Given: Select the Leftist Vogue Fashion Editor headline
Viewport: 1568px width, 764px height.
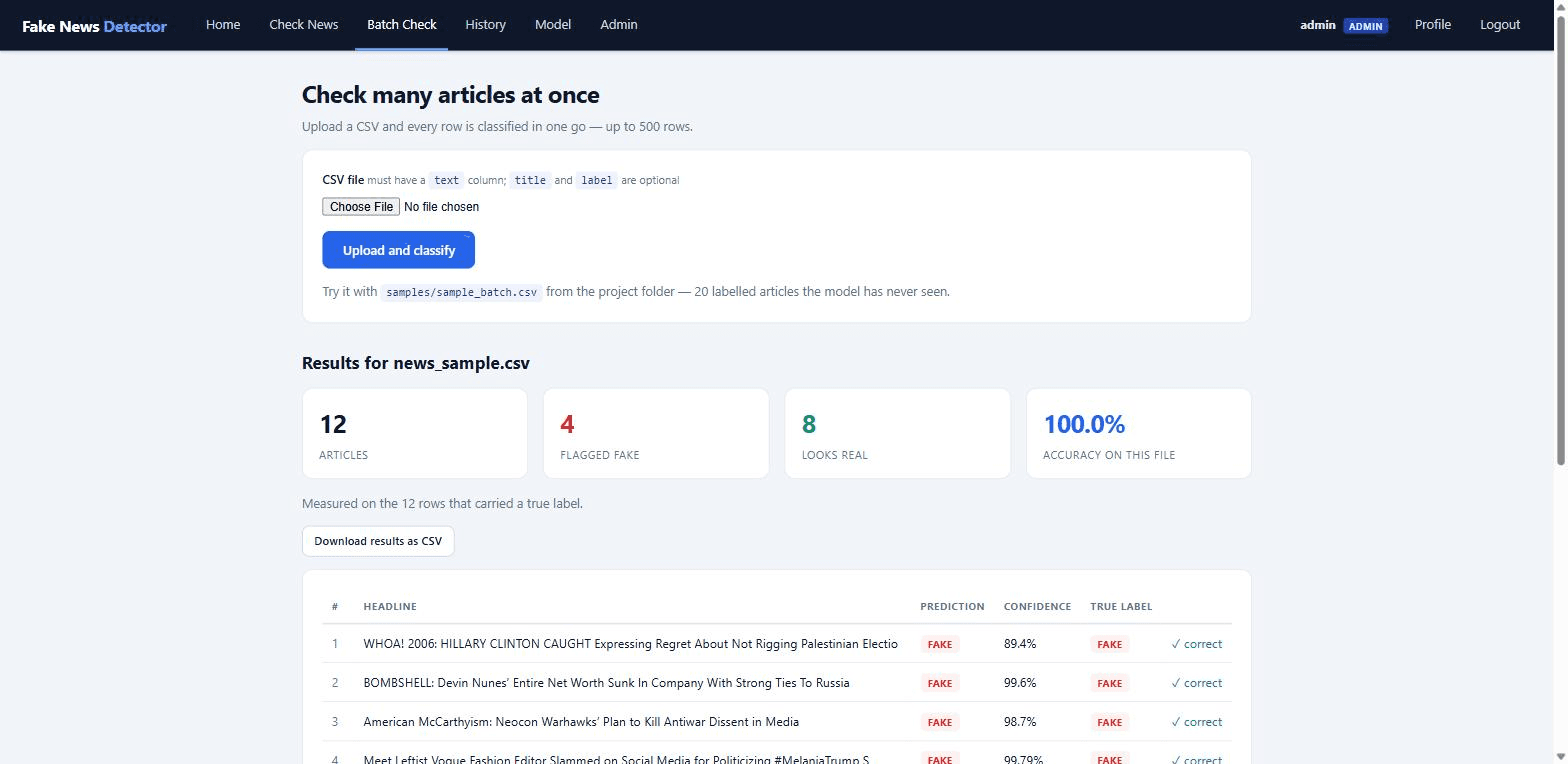Looking at the screenshot, I should (616, 758).
